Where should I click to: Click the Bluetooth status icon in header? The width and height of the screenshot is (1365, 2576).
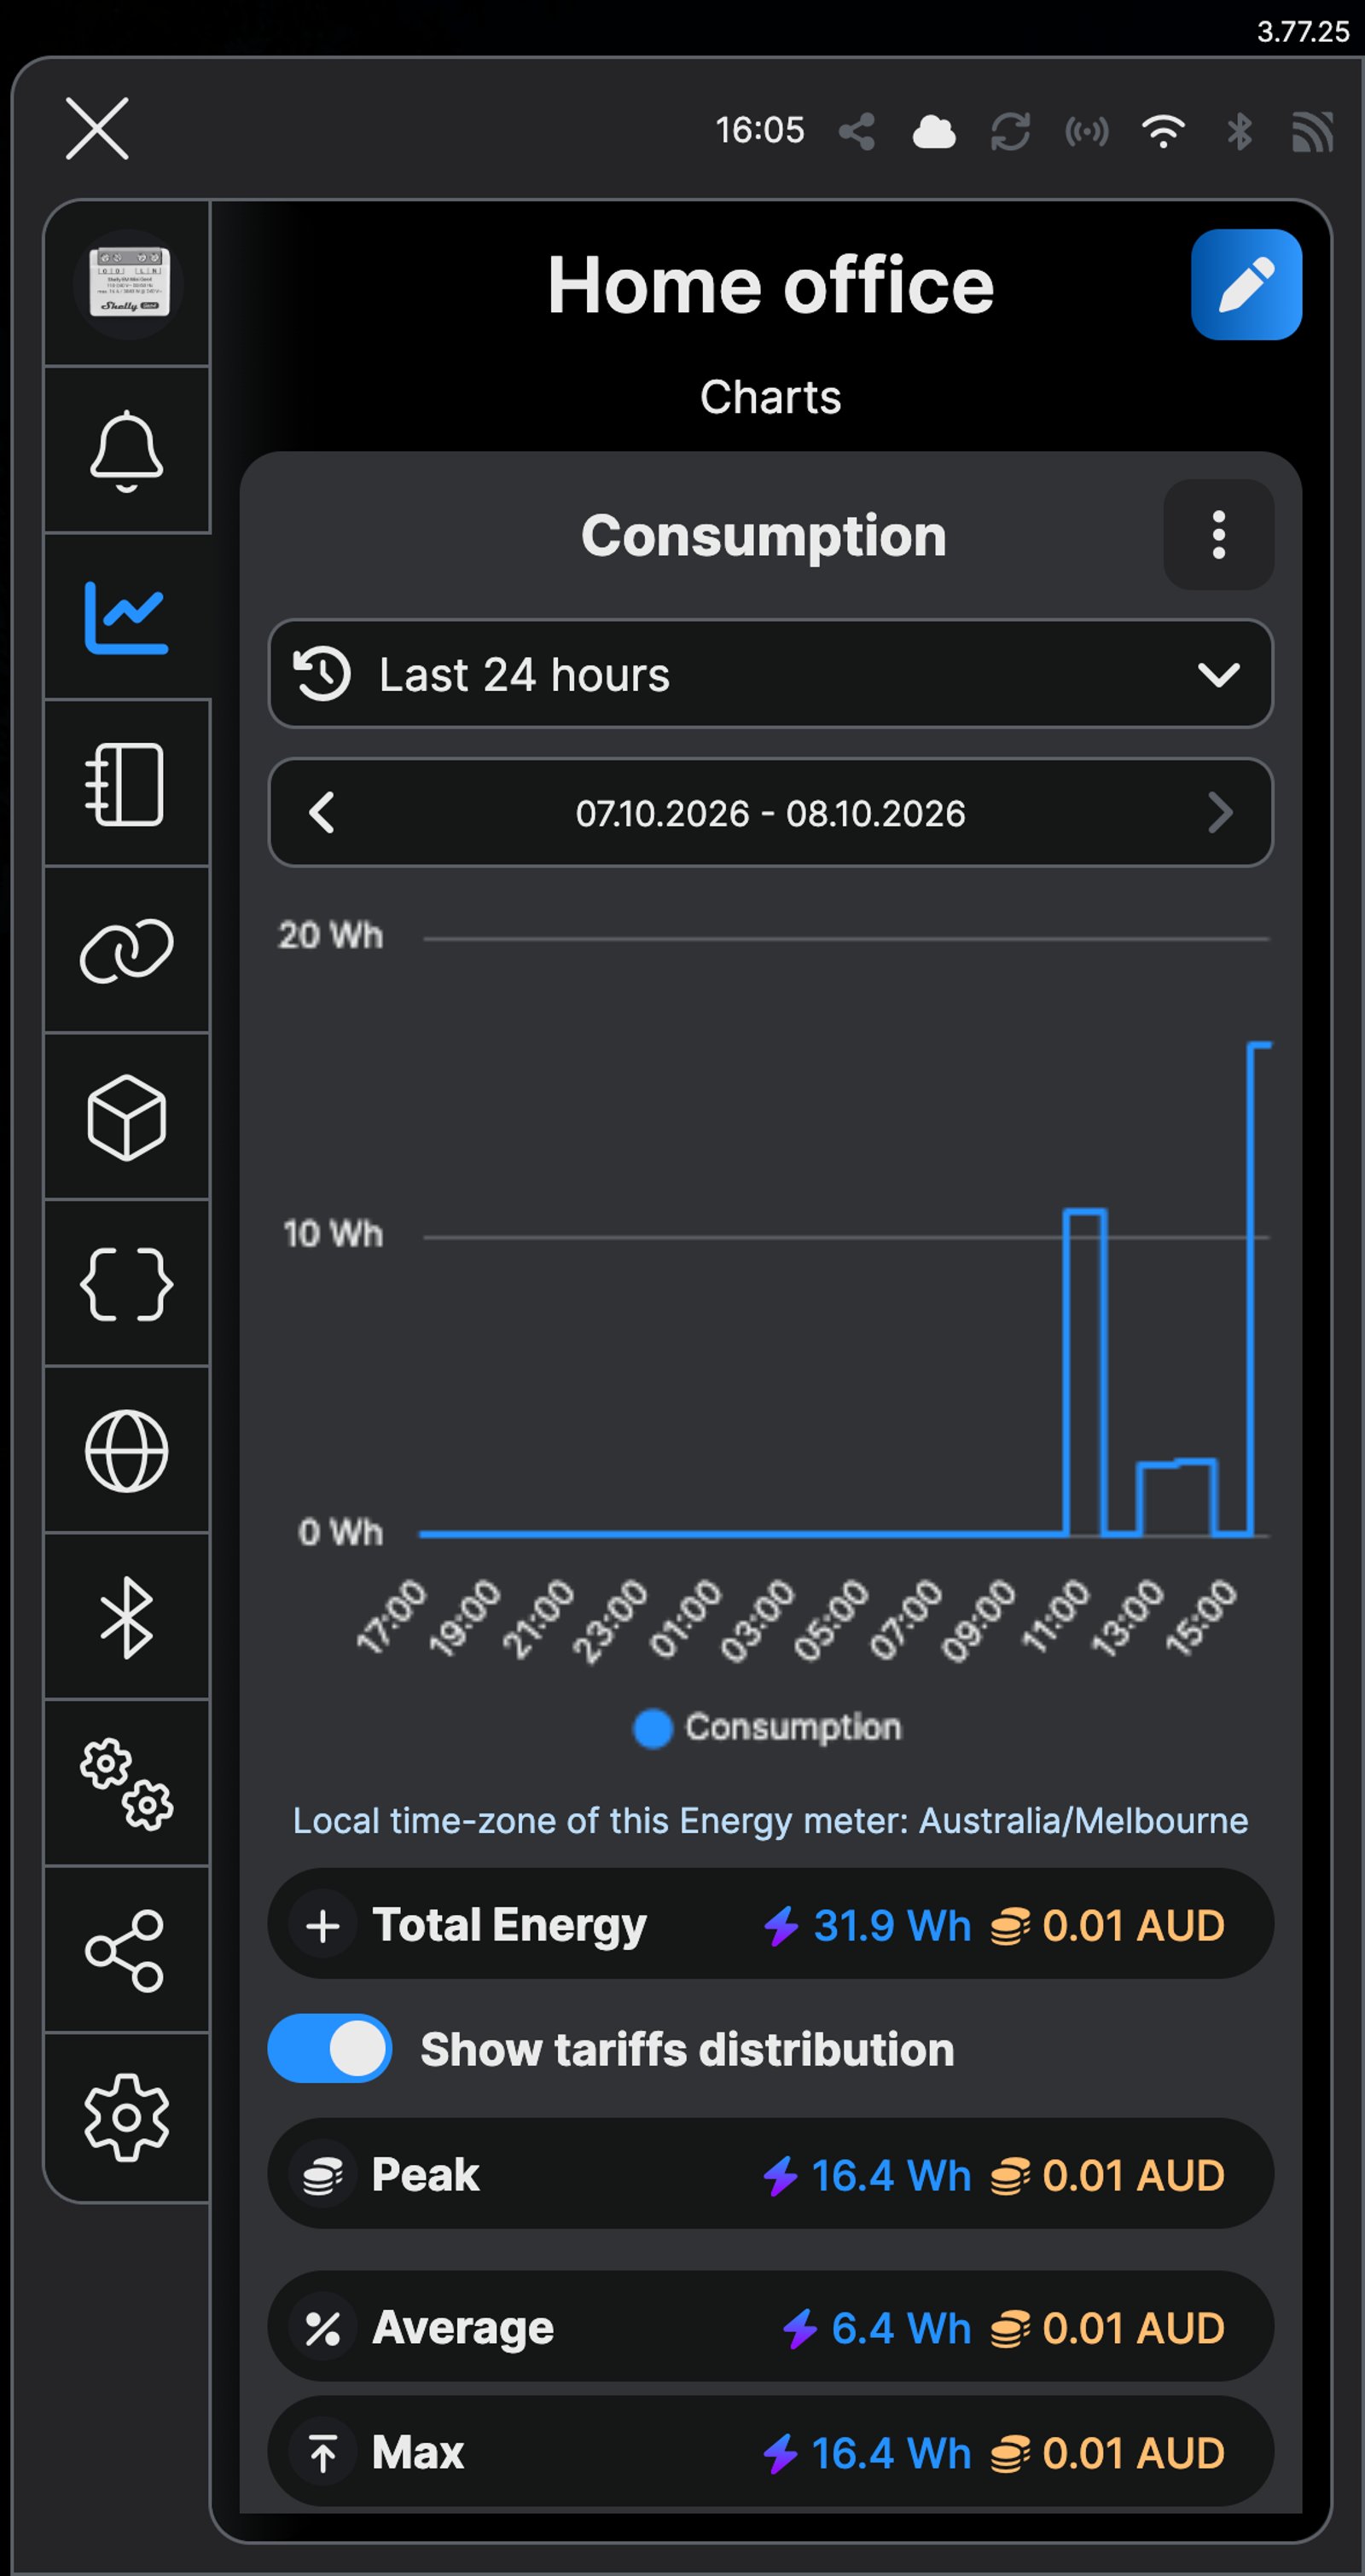point(1239,131)
